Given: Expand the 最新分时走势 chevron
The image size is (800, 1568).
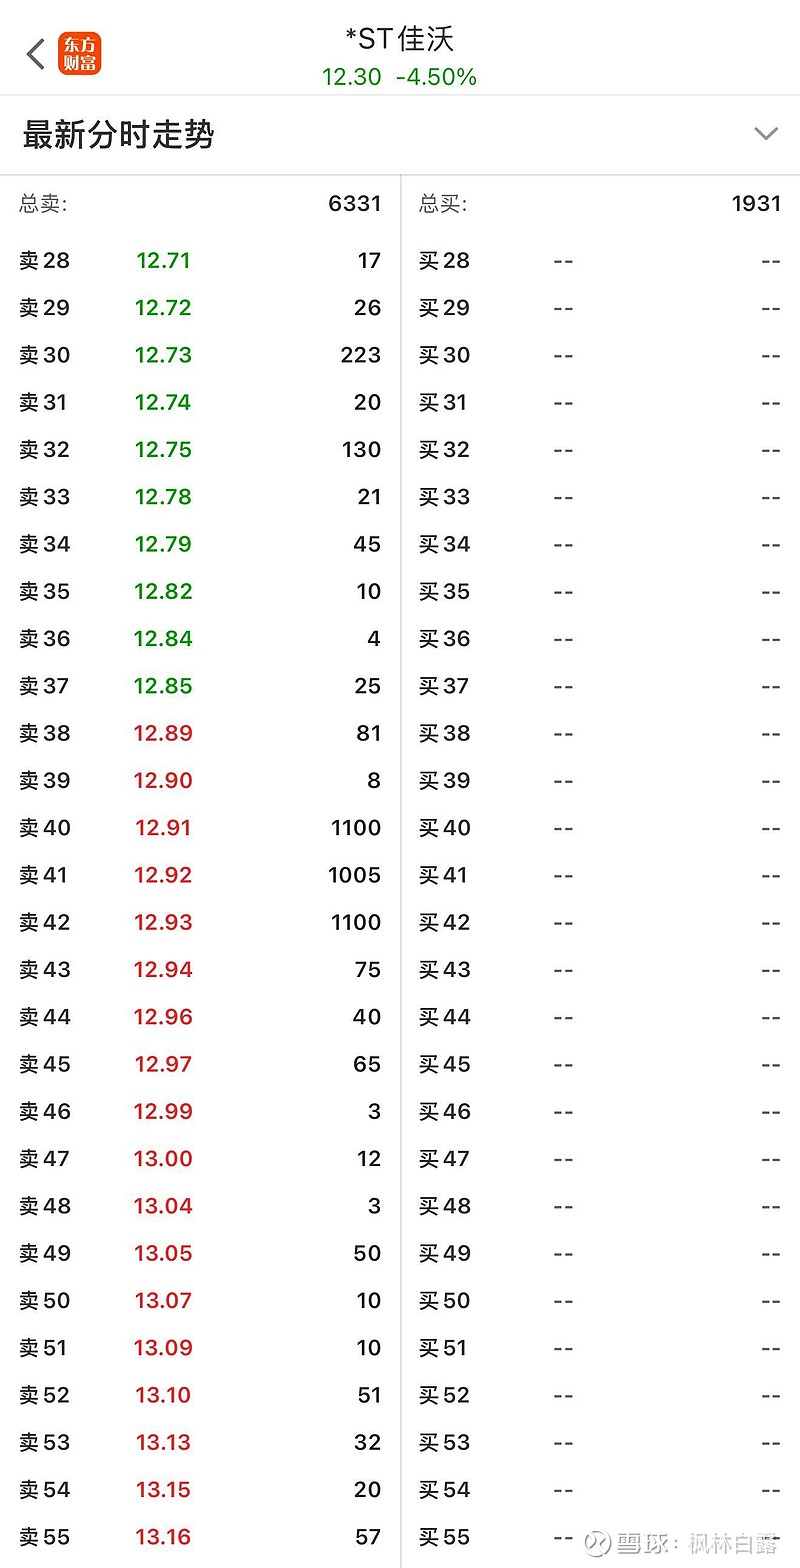Looking at the screenshot, I should [x=766, y=134].
